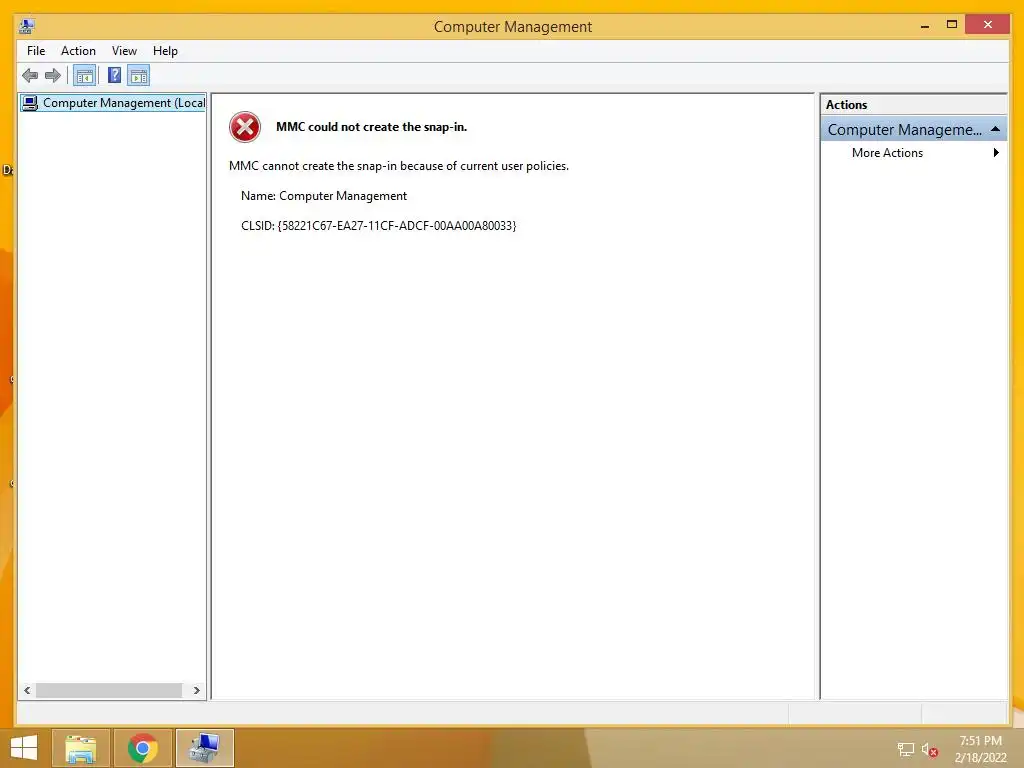Open the Action menu

coord(78,51)
